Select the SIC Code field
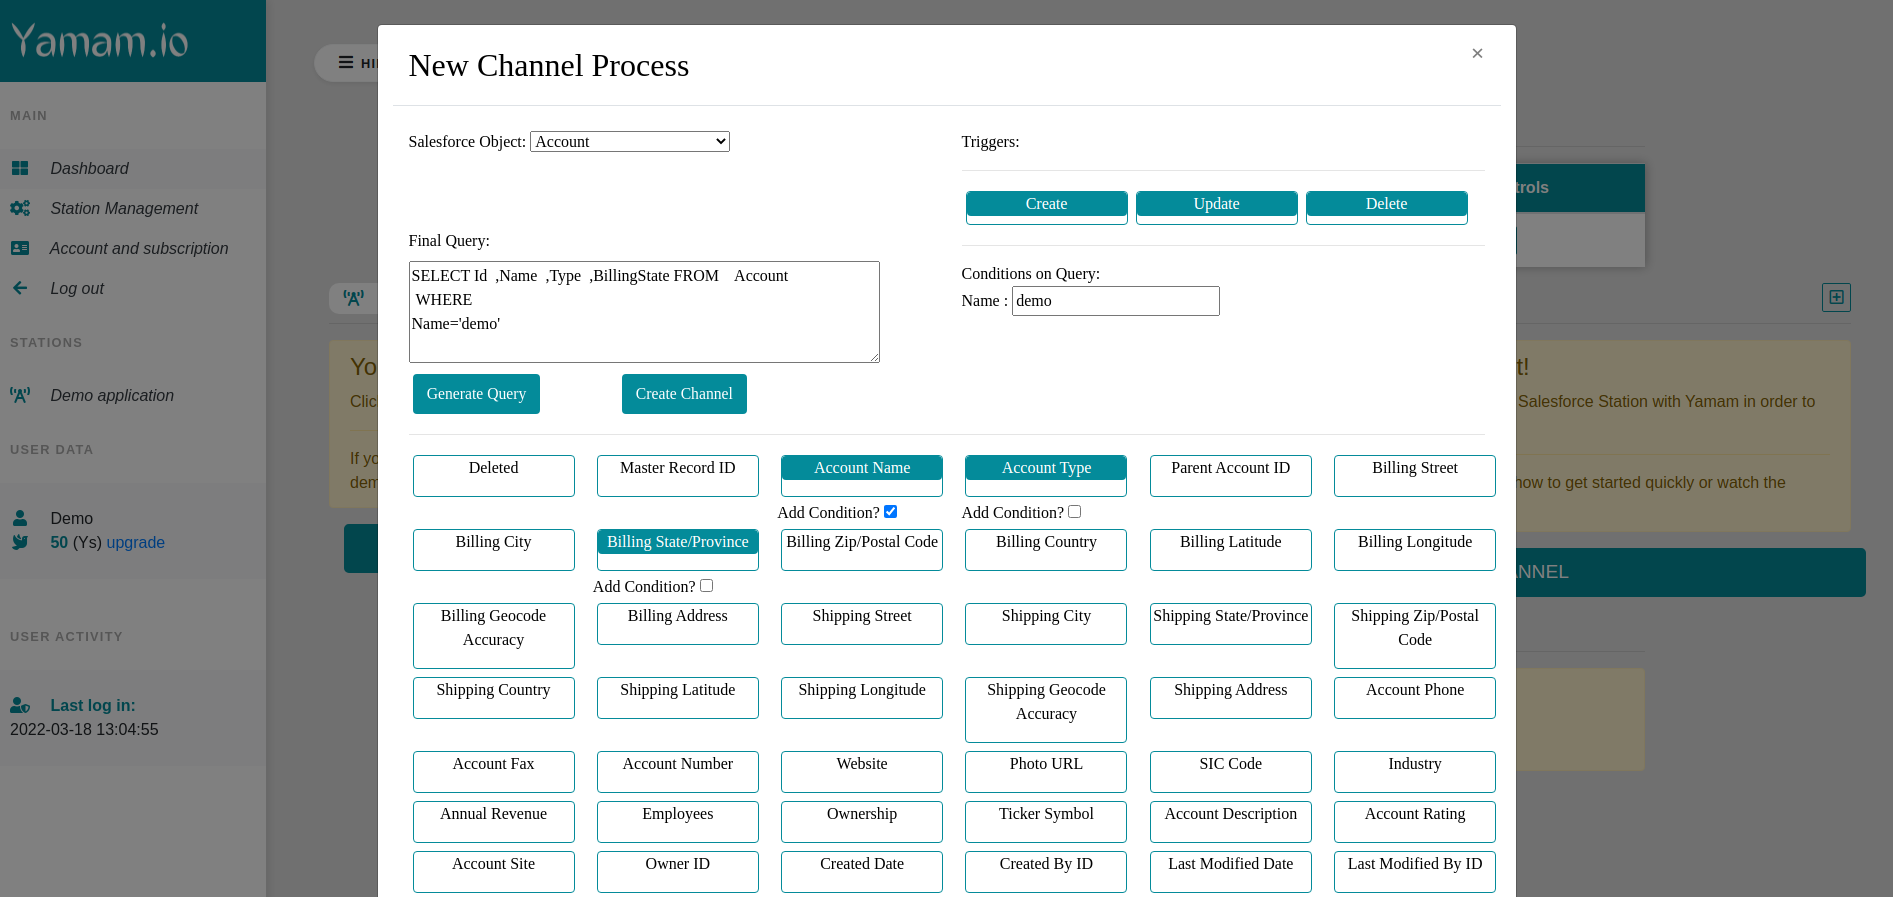1893x897 pixels. click(1231, 771)
